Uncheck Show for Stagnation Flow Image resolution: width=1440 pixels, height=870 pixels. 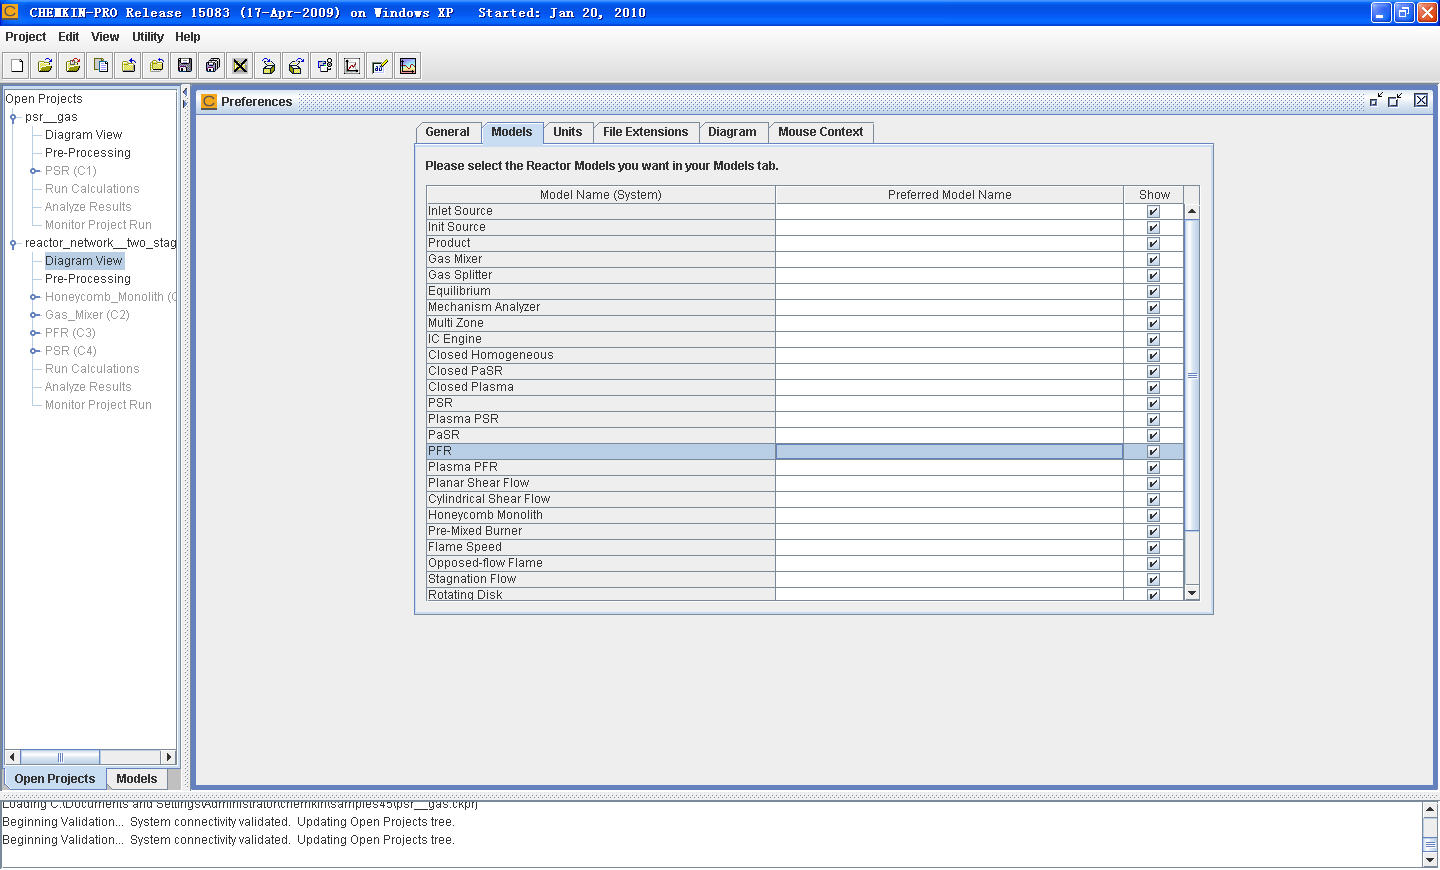pos(1153,579)
